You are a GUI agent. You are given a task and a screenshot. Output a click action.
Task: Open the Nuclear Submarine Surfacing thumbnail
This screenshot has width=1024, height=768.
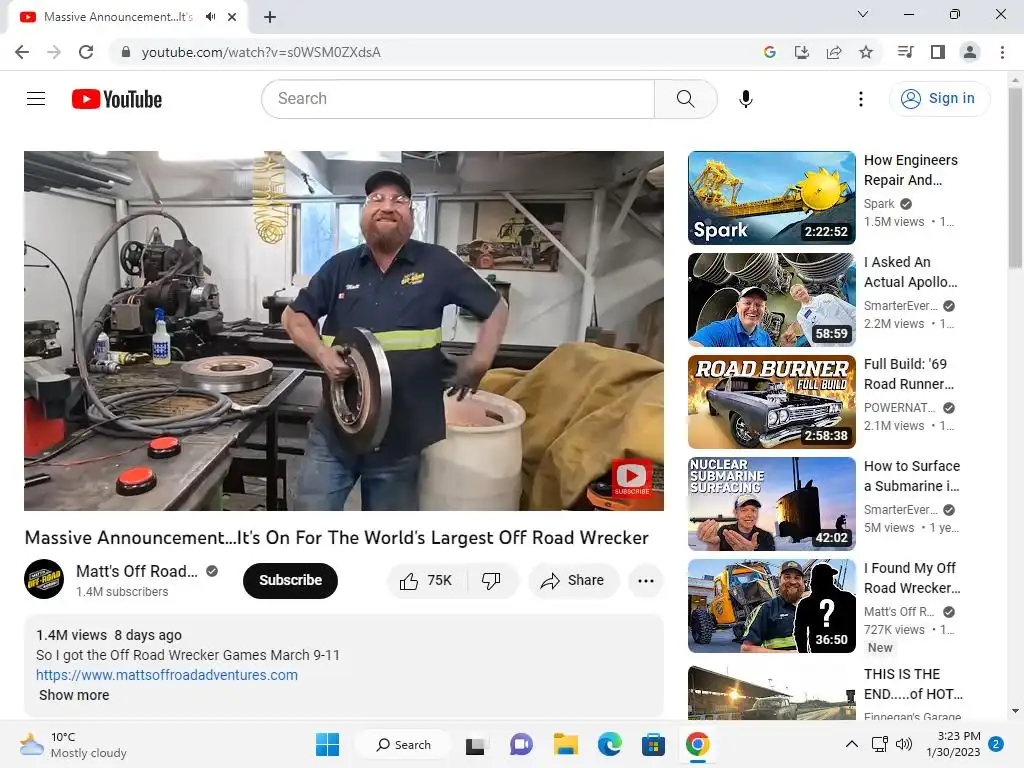click(771, 504)
